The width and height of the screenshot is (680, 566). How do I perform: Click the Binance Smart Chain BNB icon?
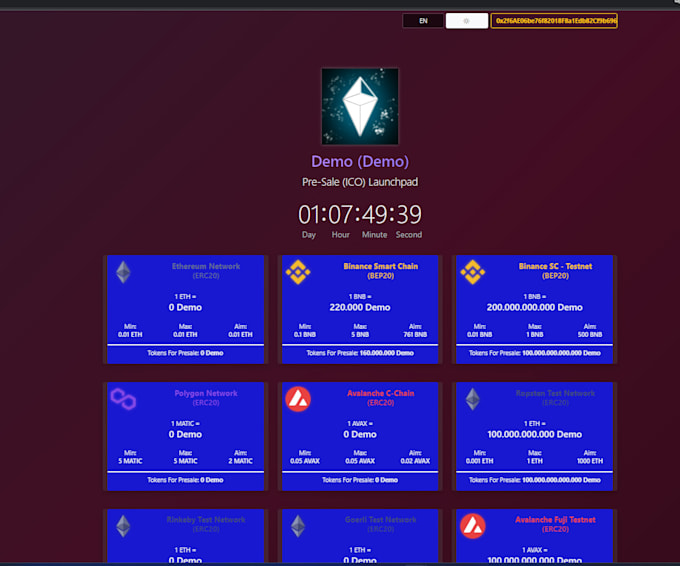click(x=298, y=272)
